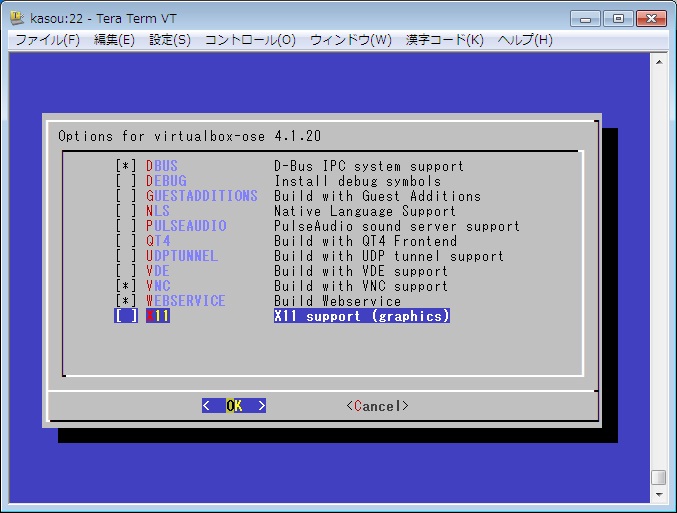Click 'Build with UDP tunnel support' description

click(x=389, y=256)
